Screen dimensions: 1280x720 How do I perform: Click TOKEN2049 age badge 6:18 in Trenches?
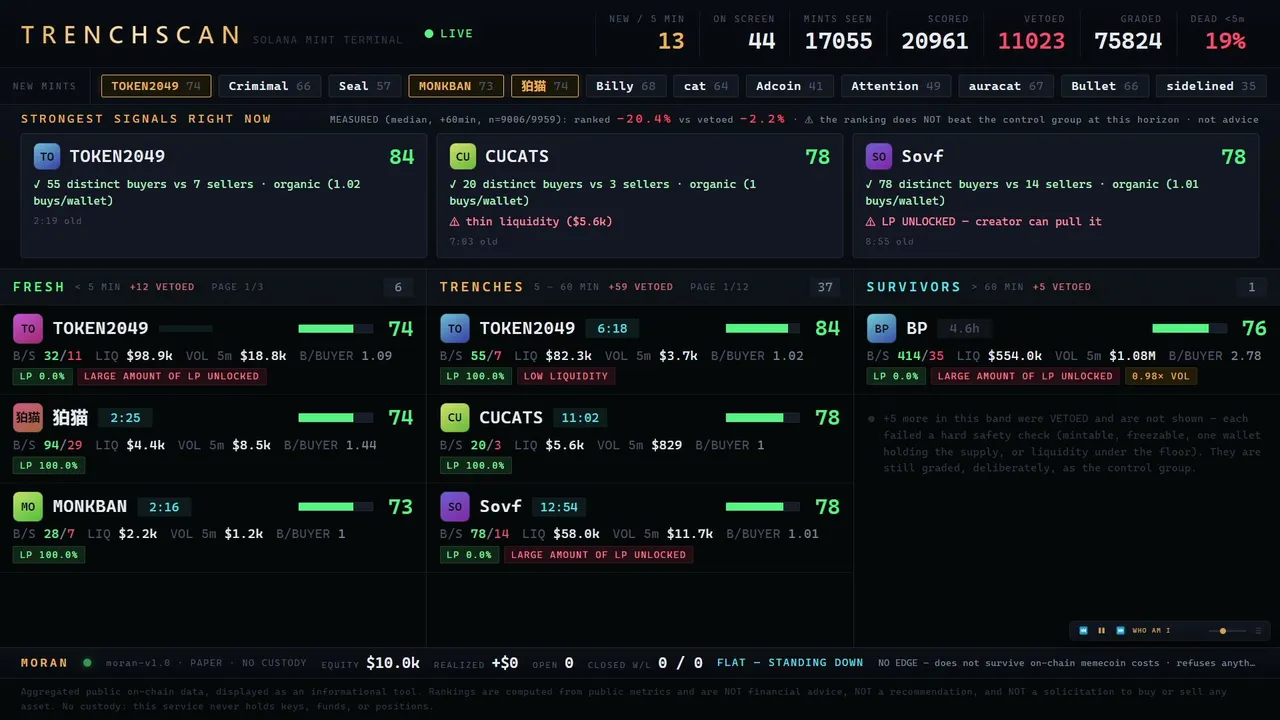pos(612,329)
